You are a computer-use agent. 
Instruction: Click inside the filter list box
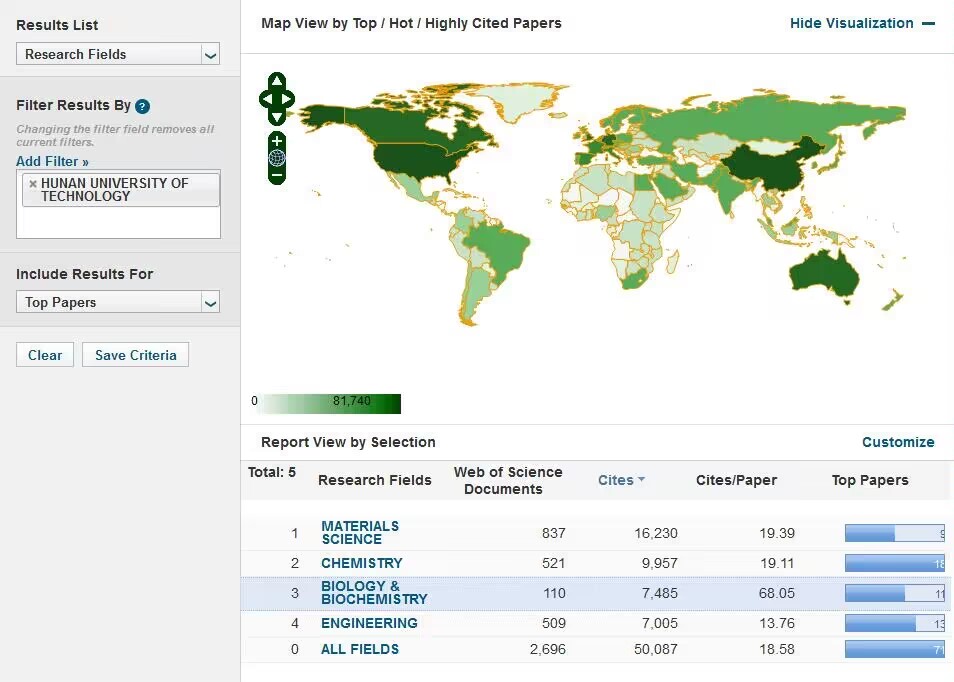tap(118, 222)
